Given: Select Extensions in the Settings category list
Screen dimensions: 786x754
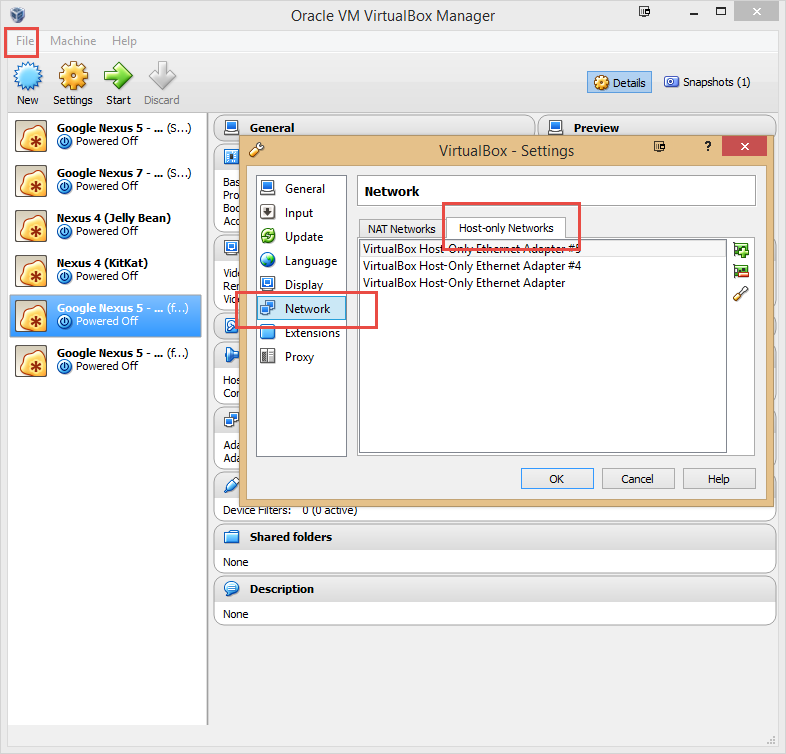Looking at the screenshot, I should point(301,332).
